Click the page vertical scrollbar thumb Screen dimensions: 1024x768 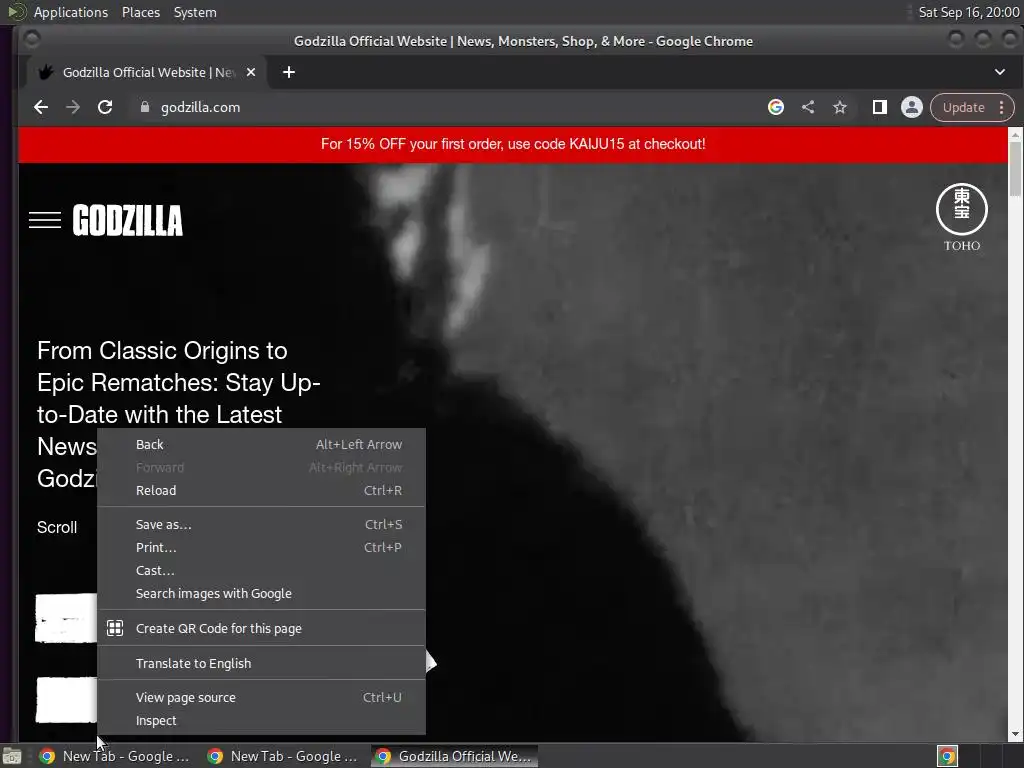[x=1016, y=168]
